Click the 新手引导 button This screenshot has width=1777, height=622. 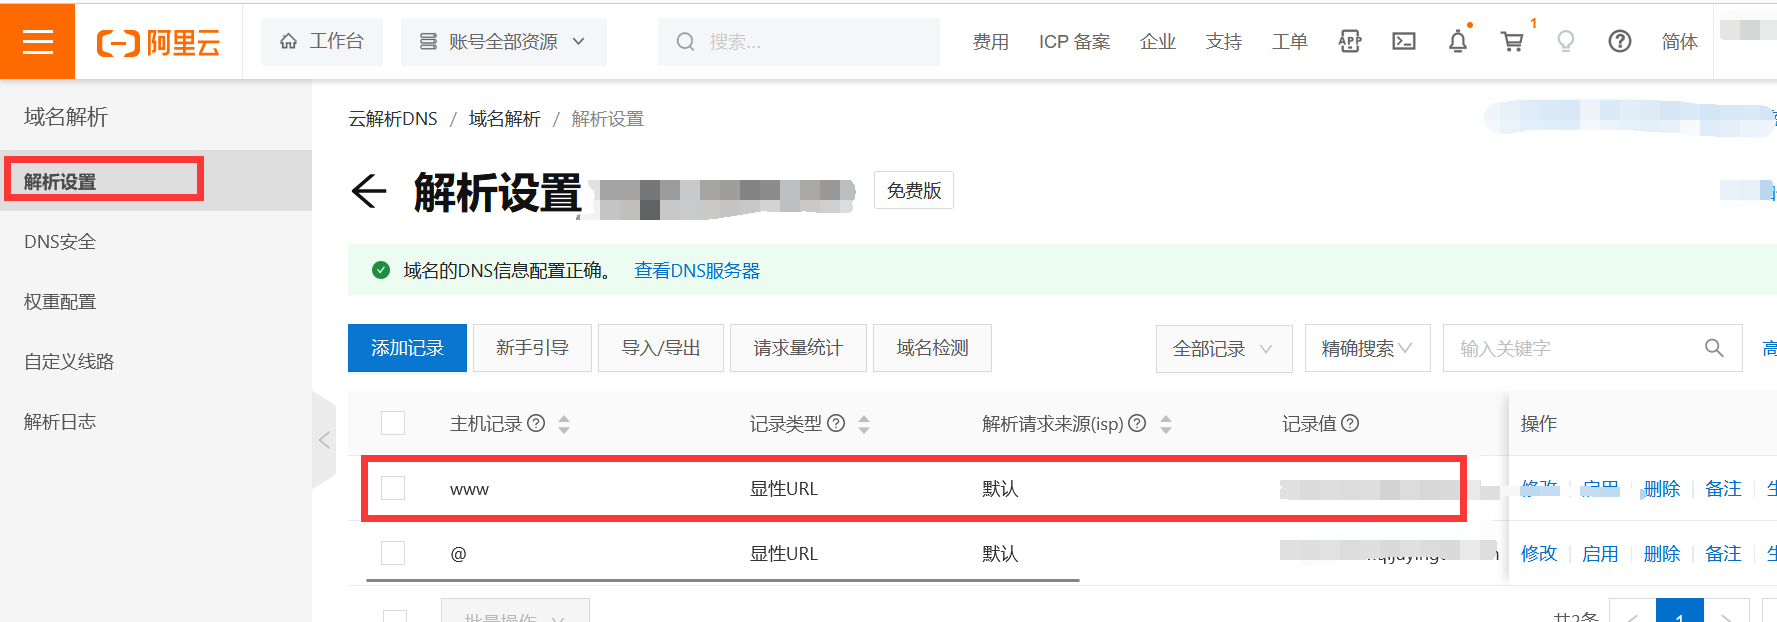pyautogui.click(x=532, y=348)
